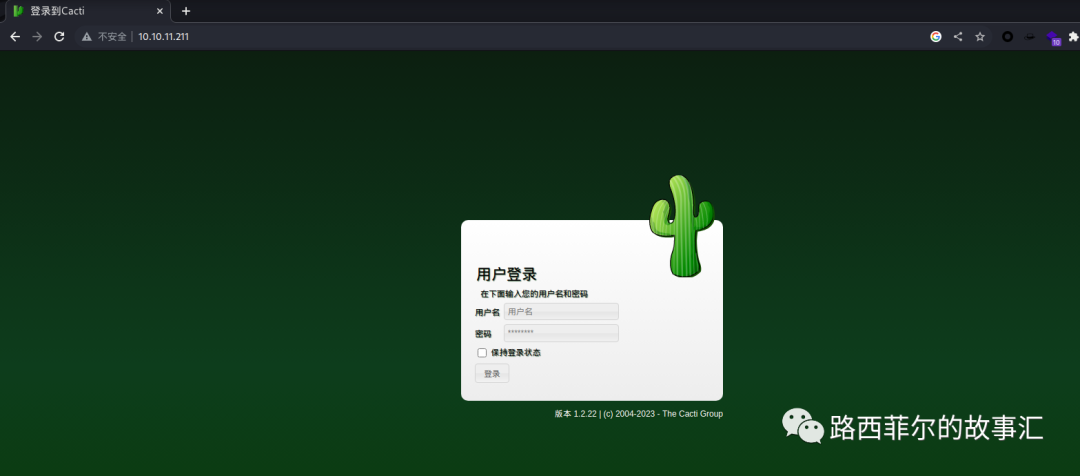Select the 用户登录 heading text
This screenshot has width=1080, height=476.
tap(506, 274)
